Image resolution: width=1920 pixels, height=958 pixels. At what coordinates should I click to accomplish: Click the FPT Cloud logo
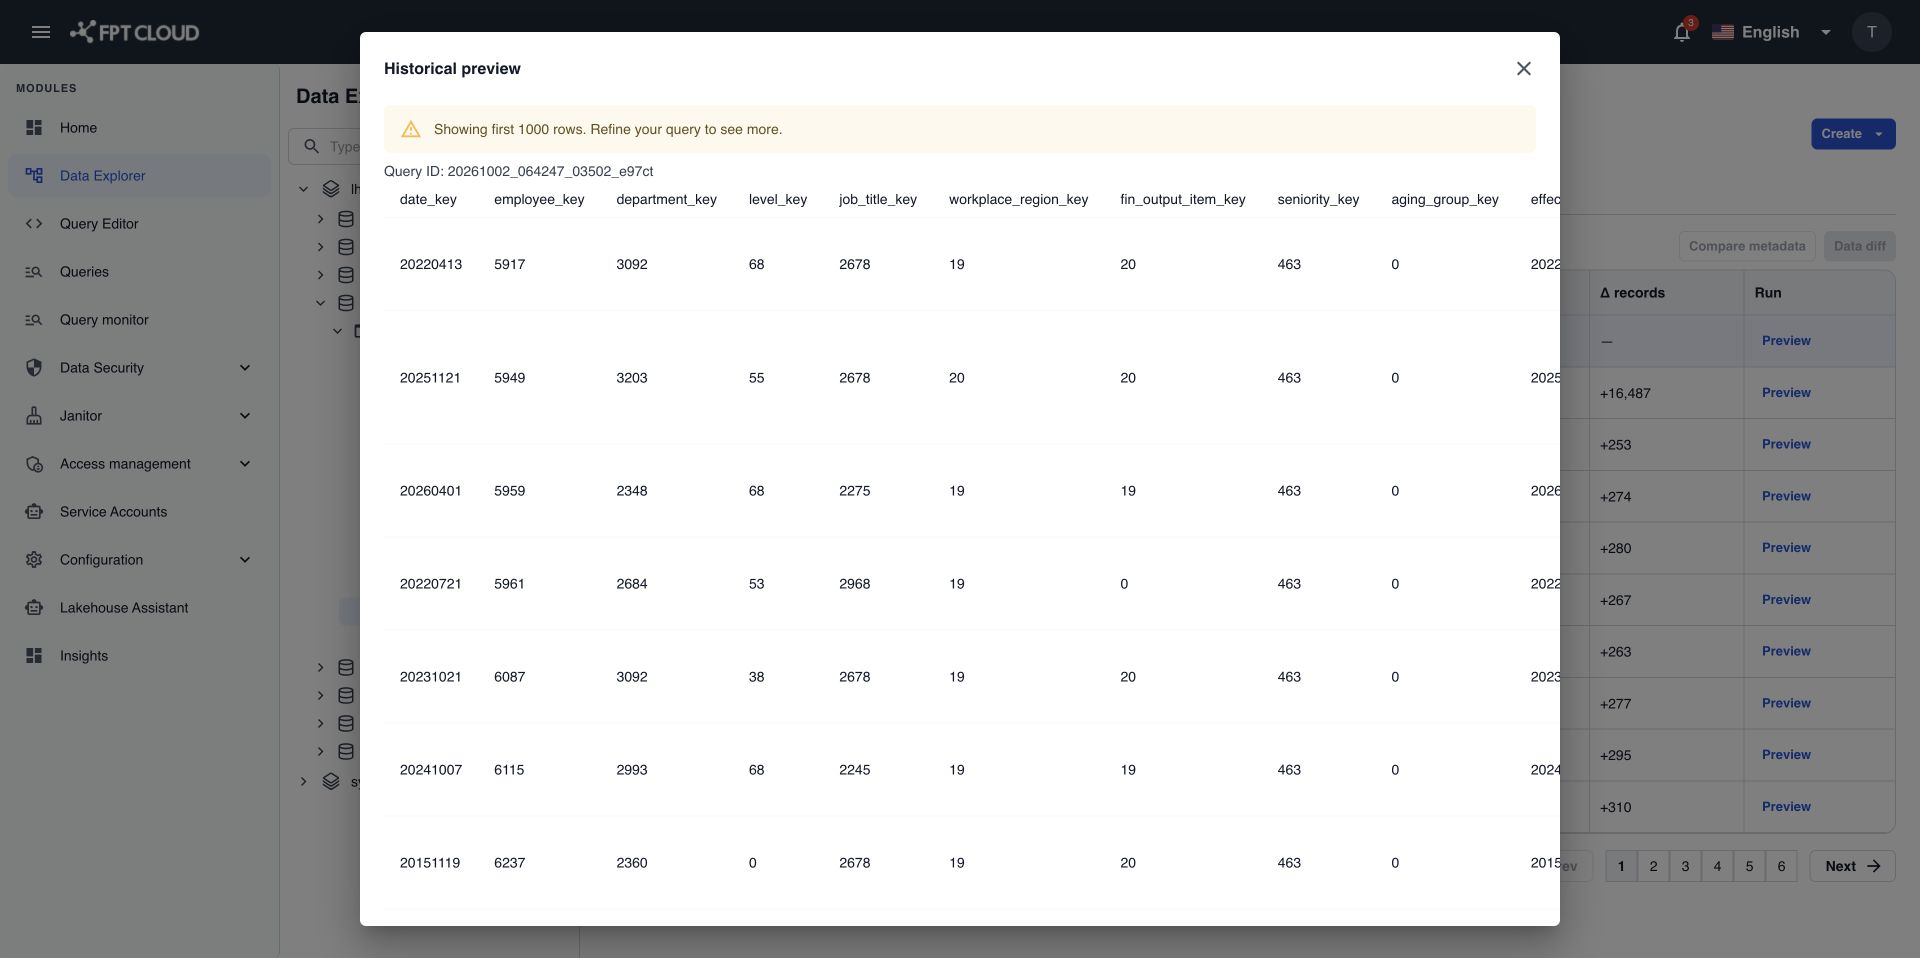(134, 32)
